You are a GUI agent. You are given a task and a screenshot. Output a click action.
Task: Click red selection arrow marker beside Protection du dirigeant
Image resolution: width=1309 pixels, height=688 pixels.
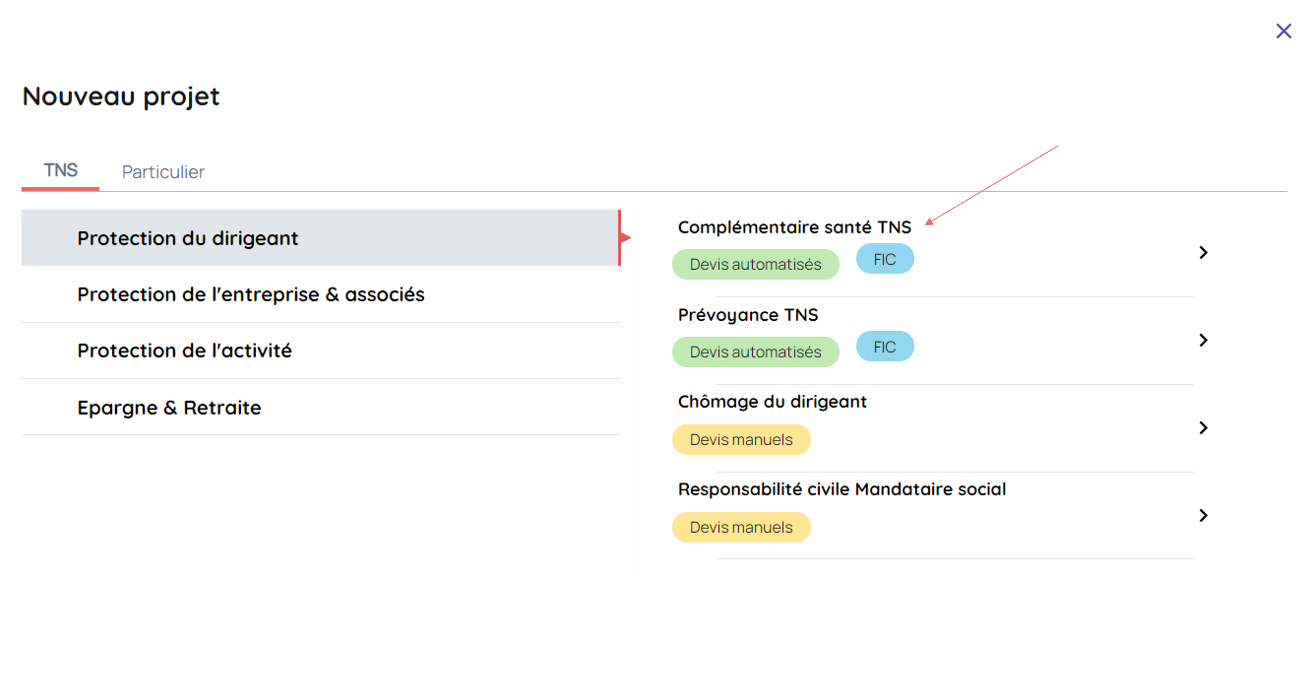click(x=625, y=238)
